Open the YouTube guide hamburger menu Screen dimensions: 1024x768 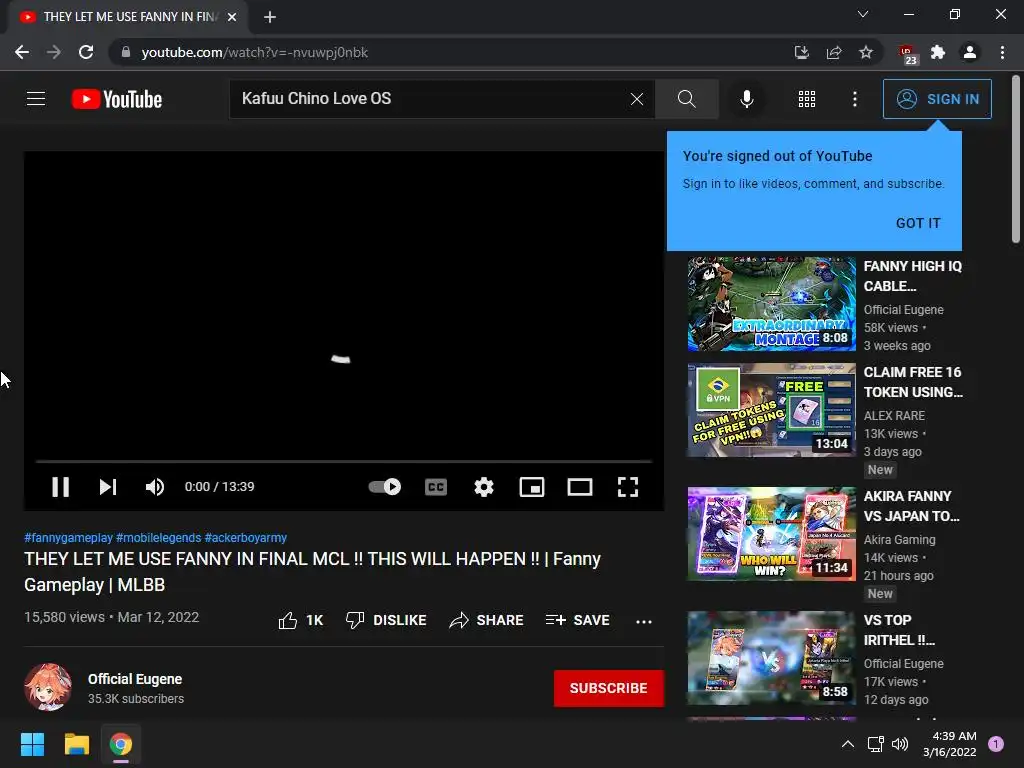pyautogui.click(x=36, y=99)
